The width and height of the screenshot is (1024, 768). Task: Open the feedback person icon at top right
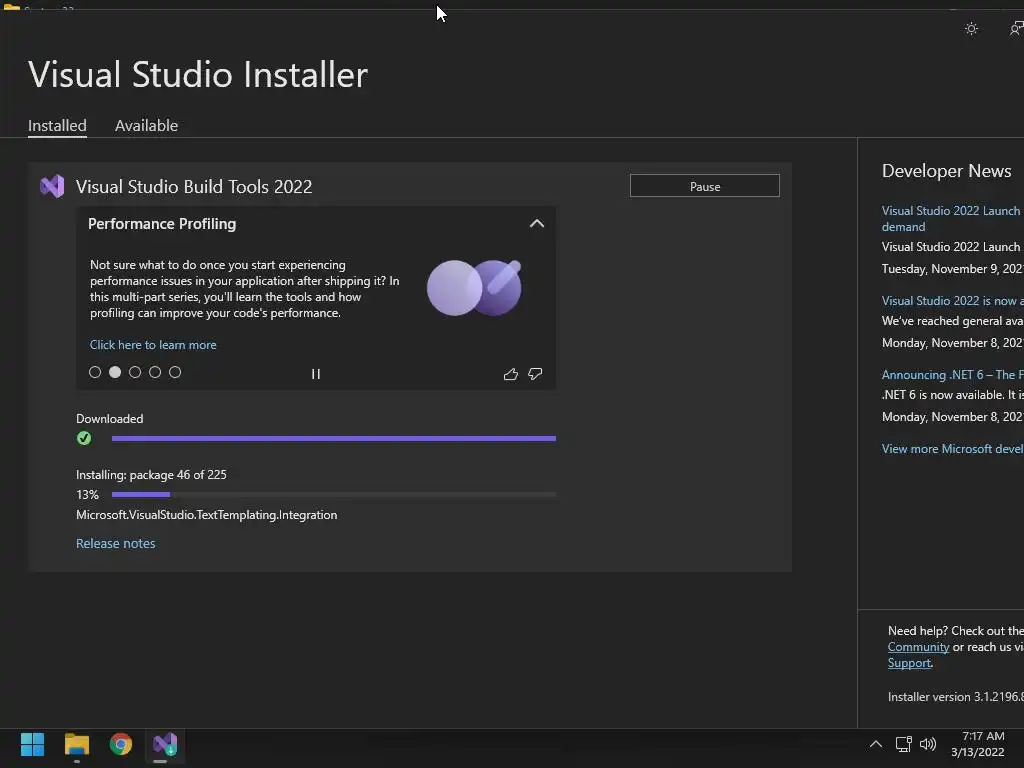pyautogui.click(x=1016, y=29)
